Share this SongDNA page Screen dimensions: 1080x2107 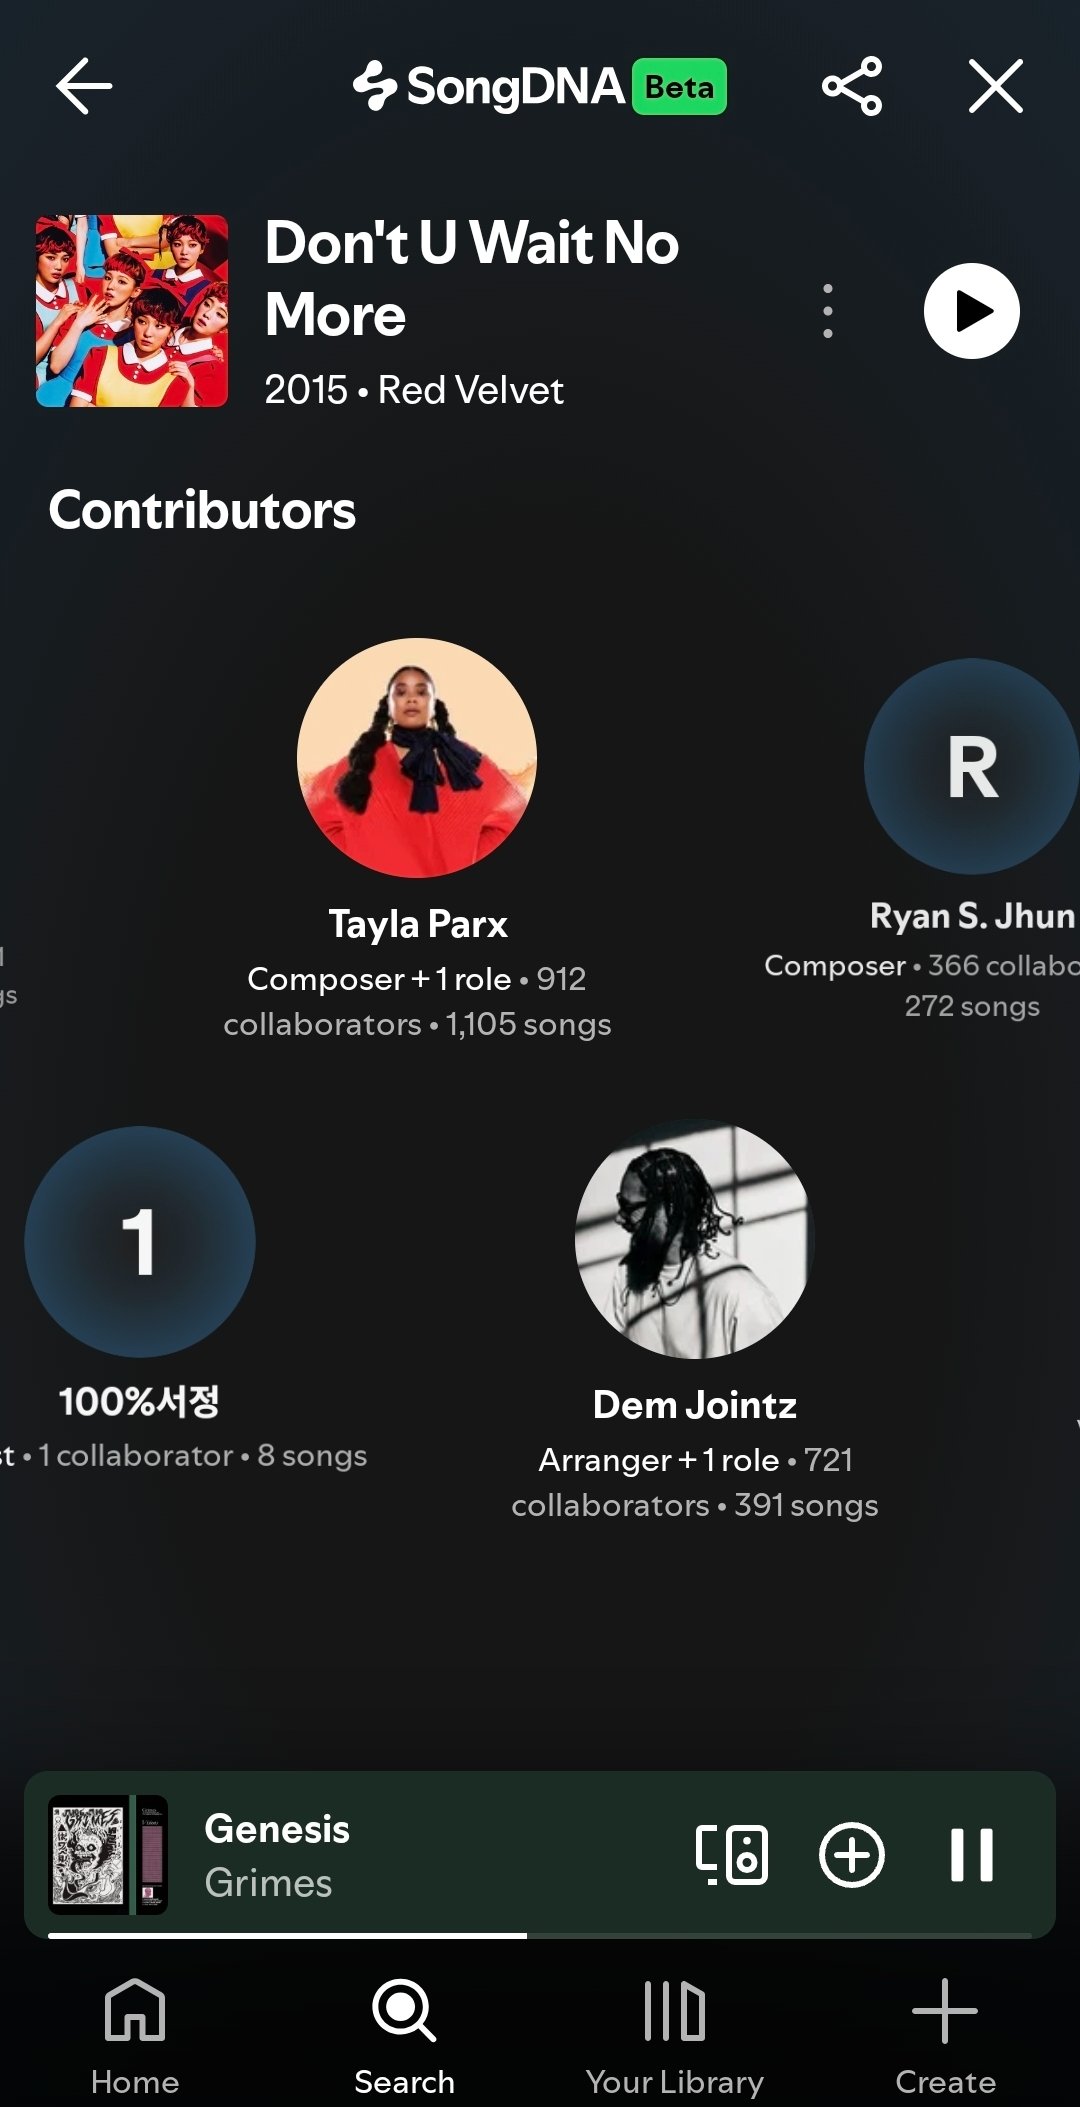pos(852,86)
